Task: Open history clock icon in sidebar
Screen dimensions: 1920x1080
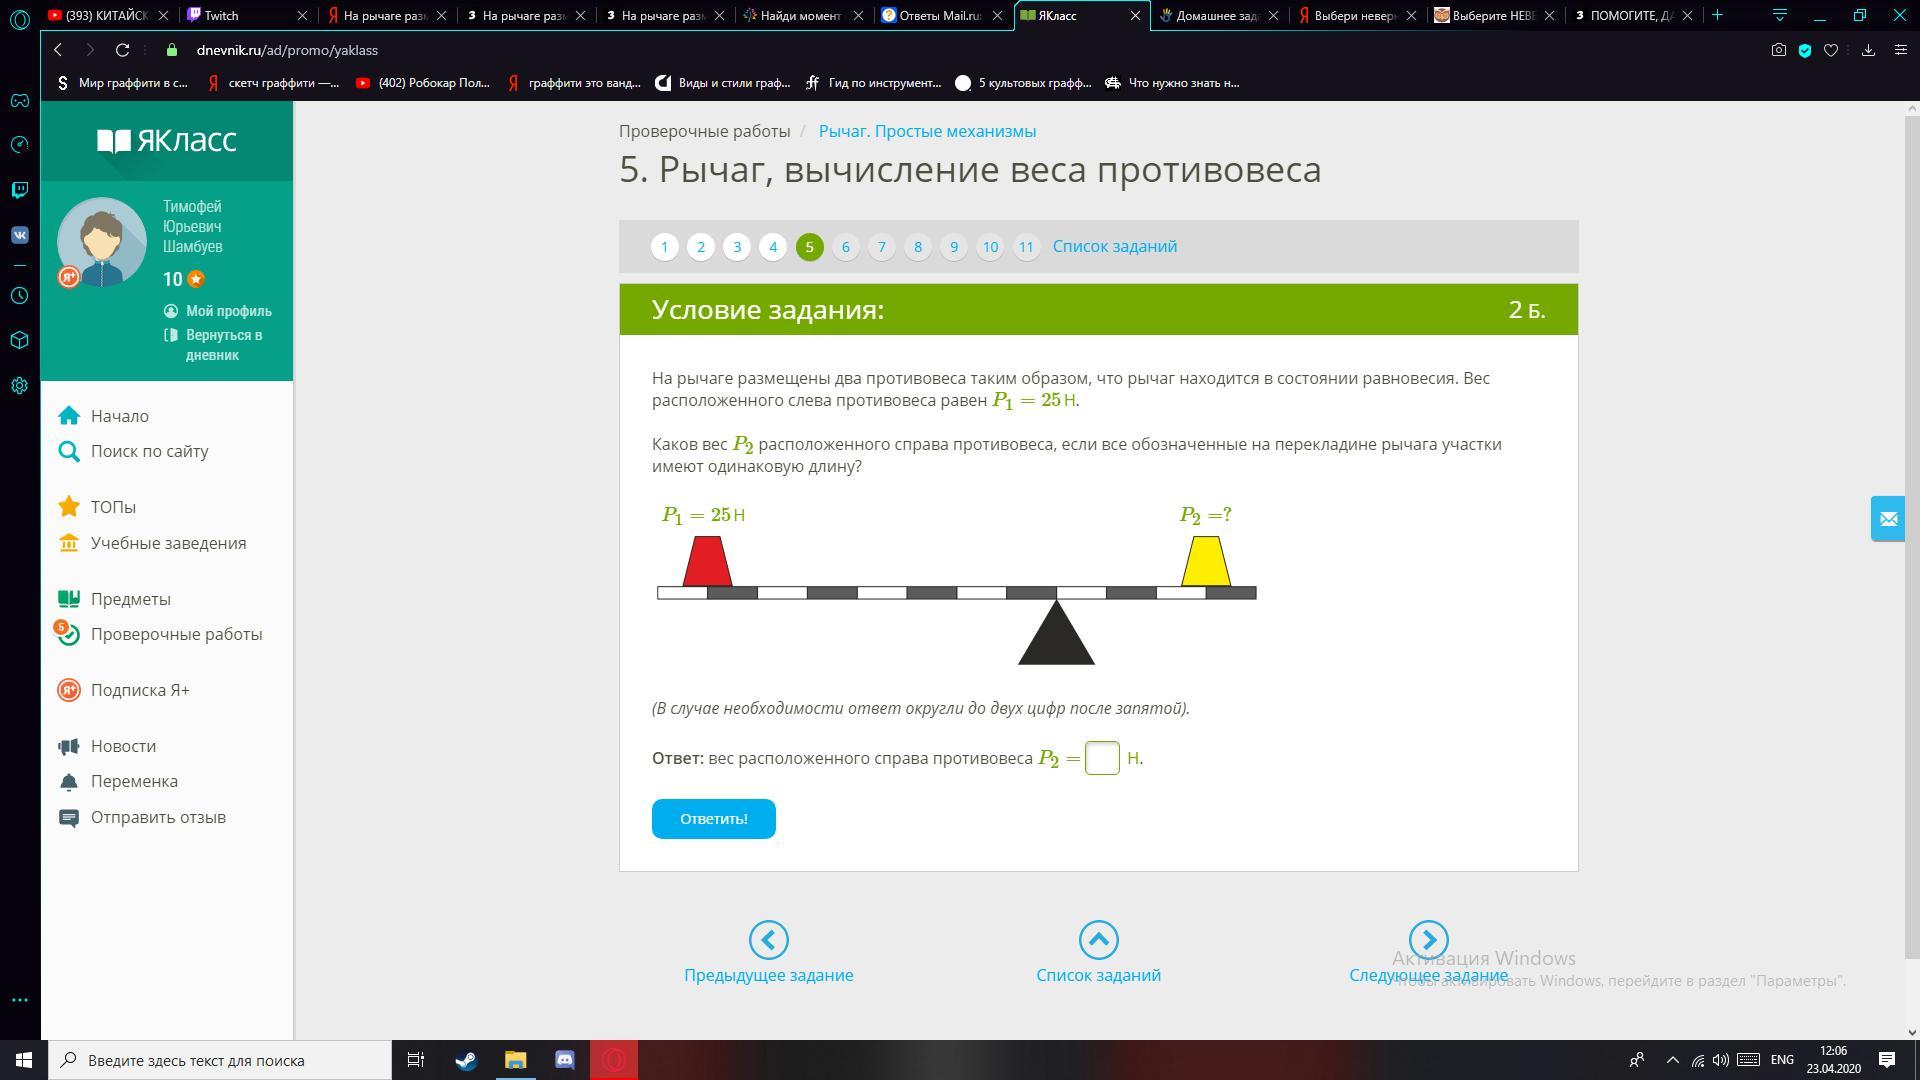Action: pyautogui.click(x=19, y=296)
